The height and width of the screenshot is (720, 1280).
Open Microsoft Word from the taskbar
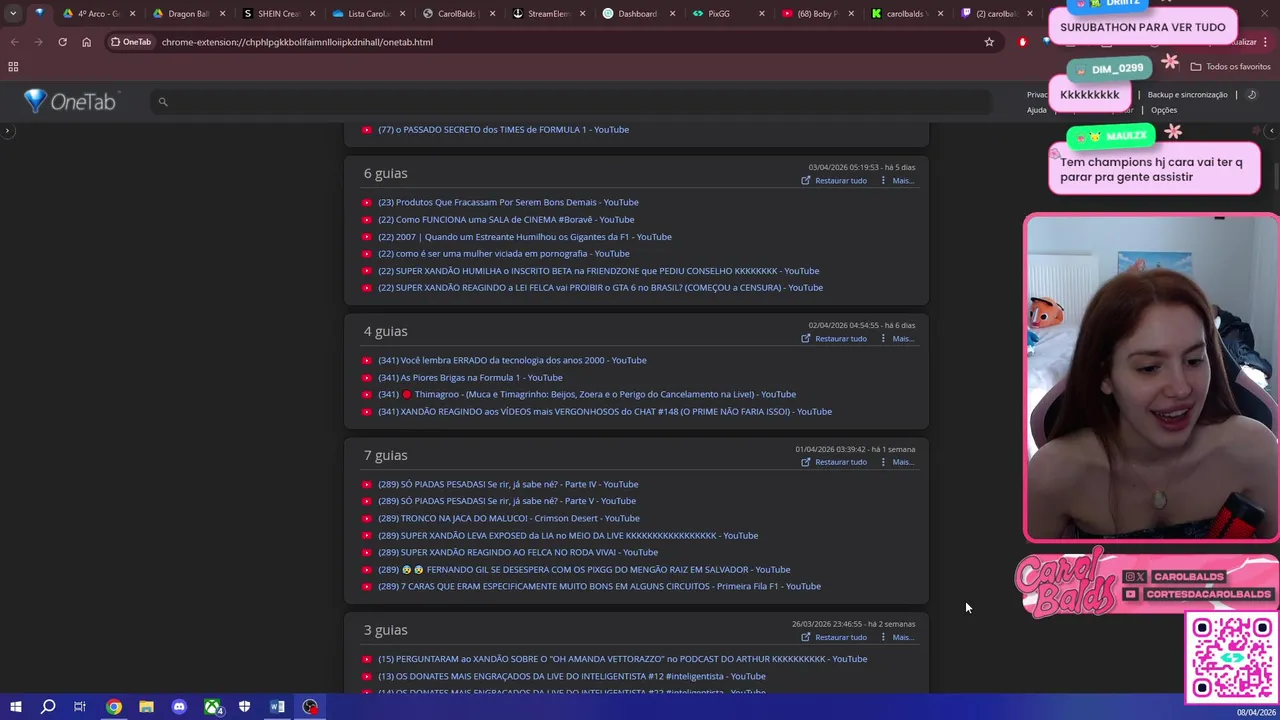(277, 707)
